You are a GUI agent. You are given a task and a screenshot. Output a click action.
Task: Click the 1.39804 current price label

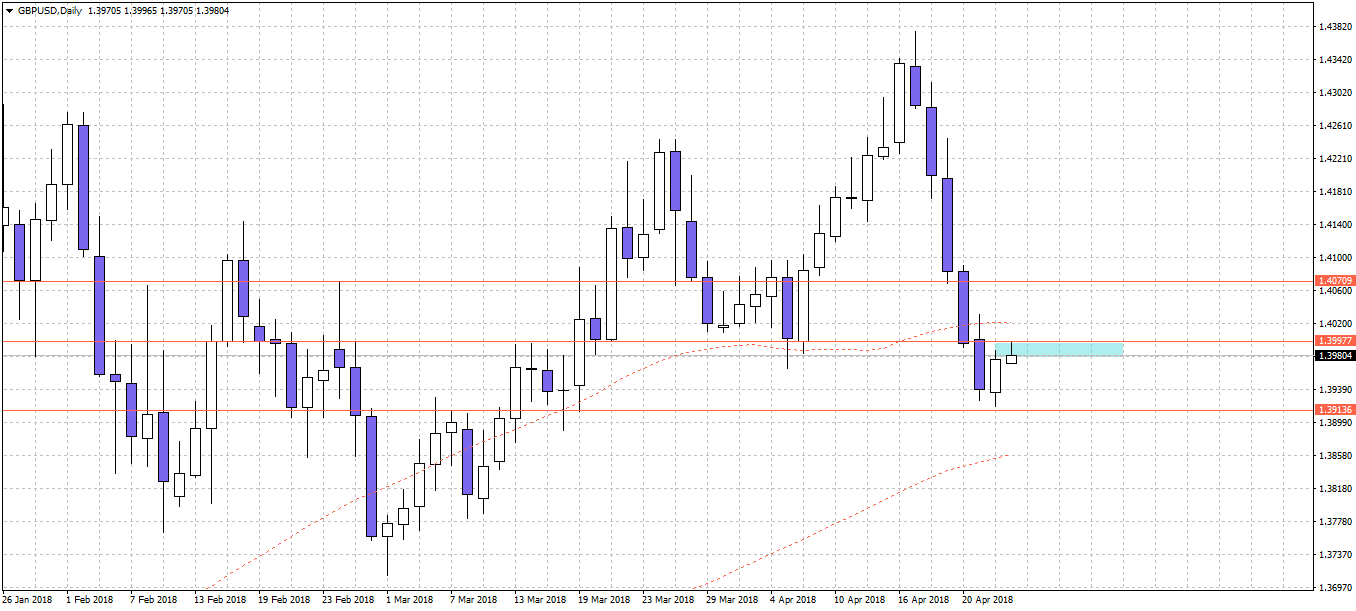[x=1336, y=355]
